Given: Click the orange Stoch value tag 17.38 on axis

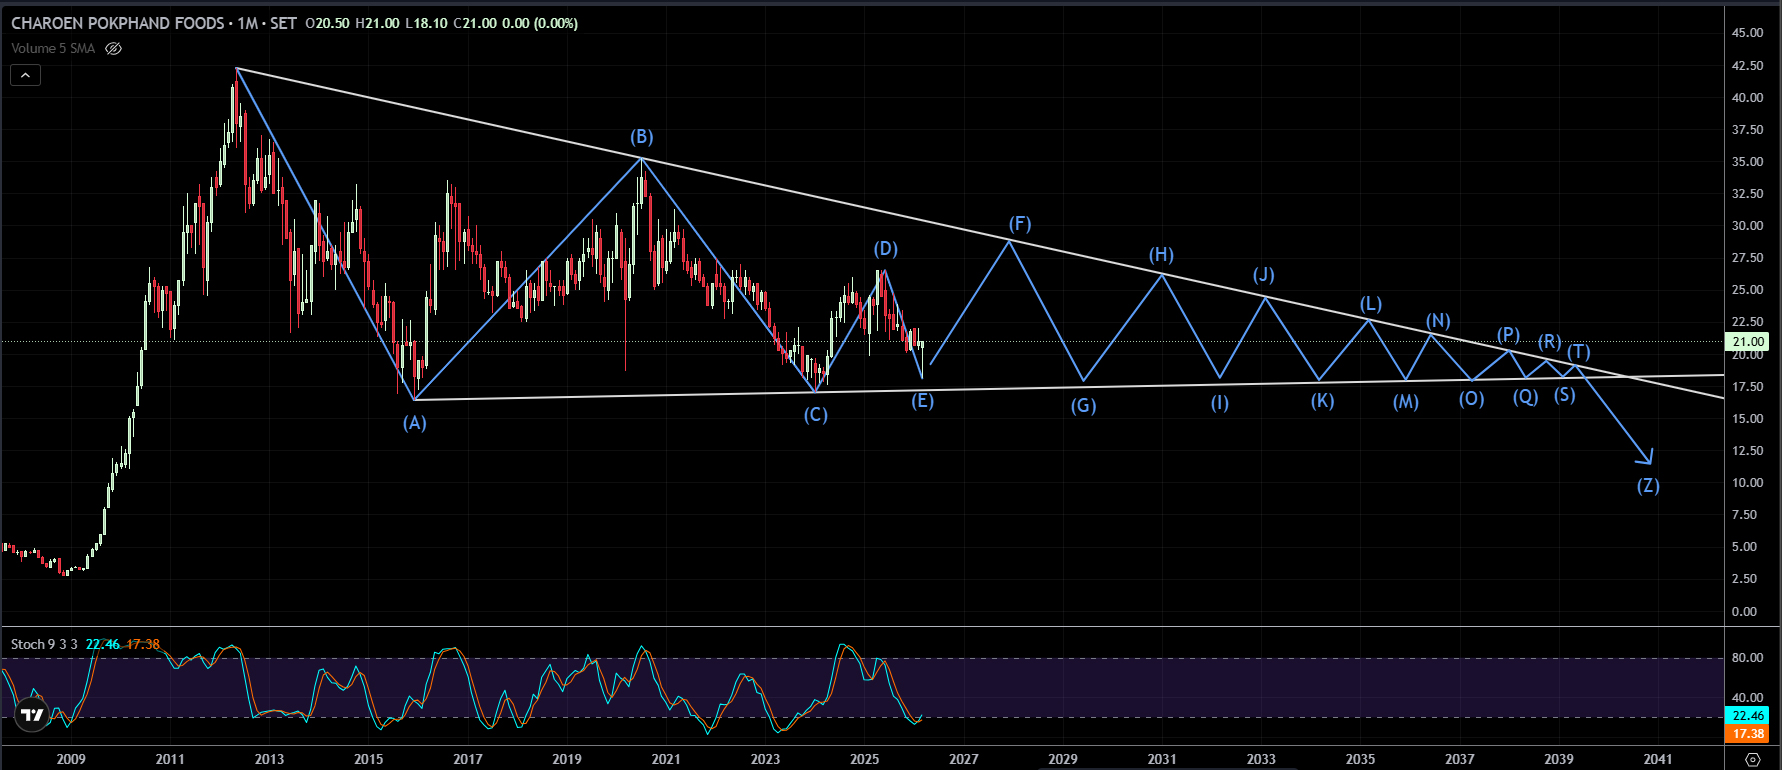Looking at the screenshot, I should pos(1747,734).
